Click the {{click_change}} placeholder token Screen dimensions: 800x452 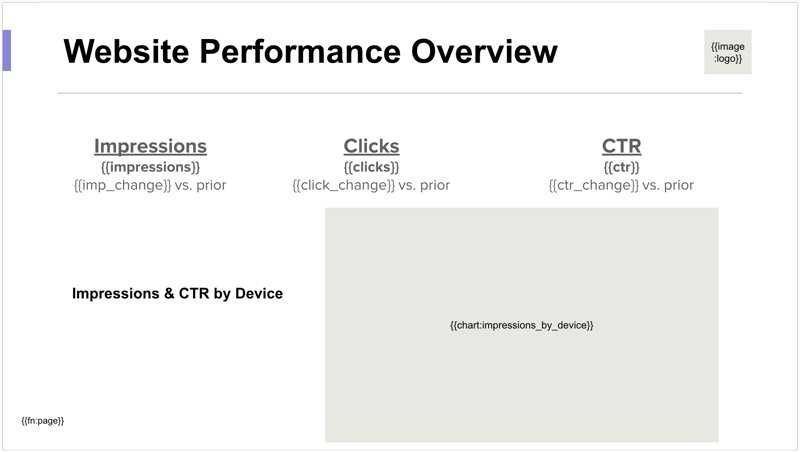(343, 185)
